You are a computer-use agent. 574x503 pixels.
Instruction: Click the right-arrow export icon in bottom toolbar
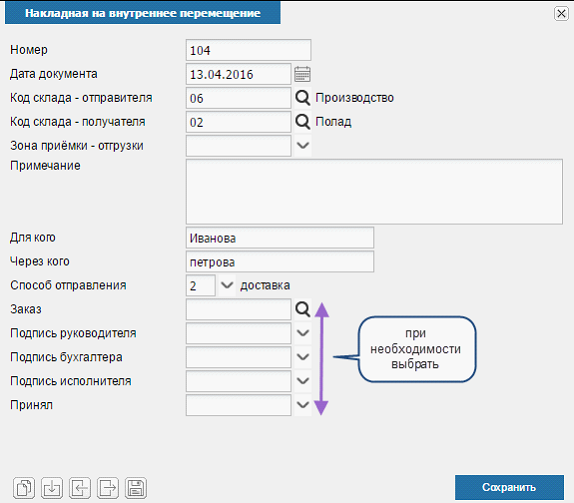tap(108, 488)
